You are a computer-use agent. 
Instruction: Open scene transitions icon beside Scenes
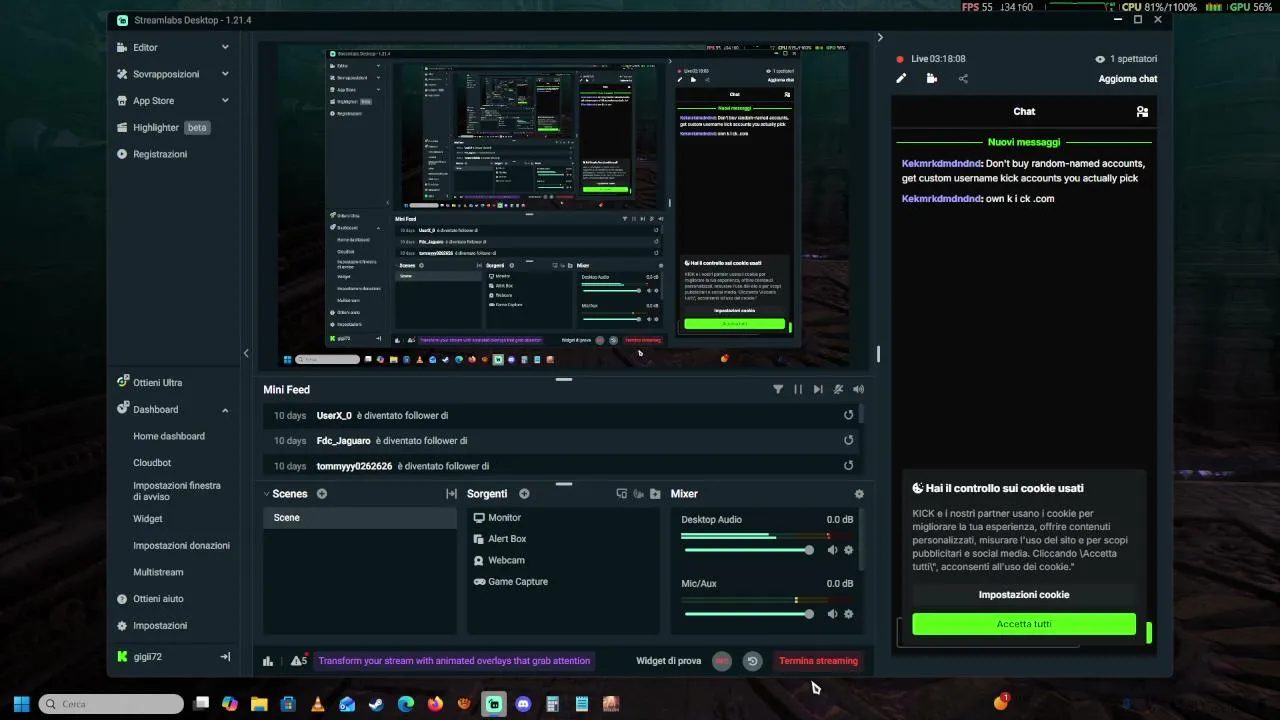tap(451, 494)
